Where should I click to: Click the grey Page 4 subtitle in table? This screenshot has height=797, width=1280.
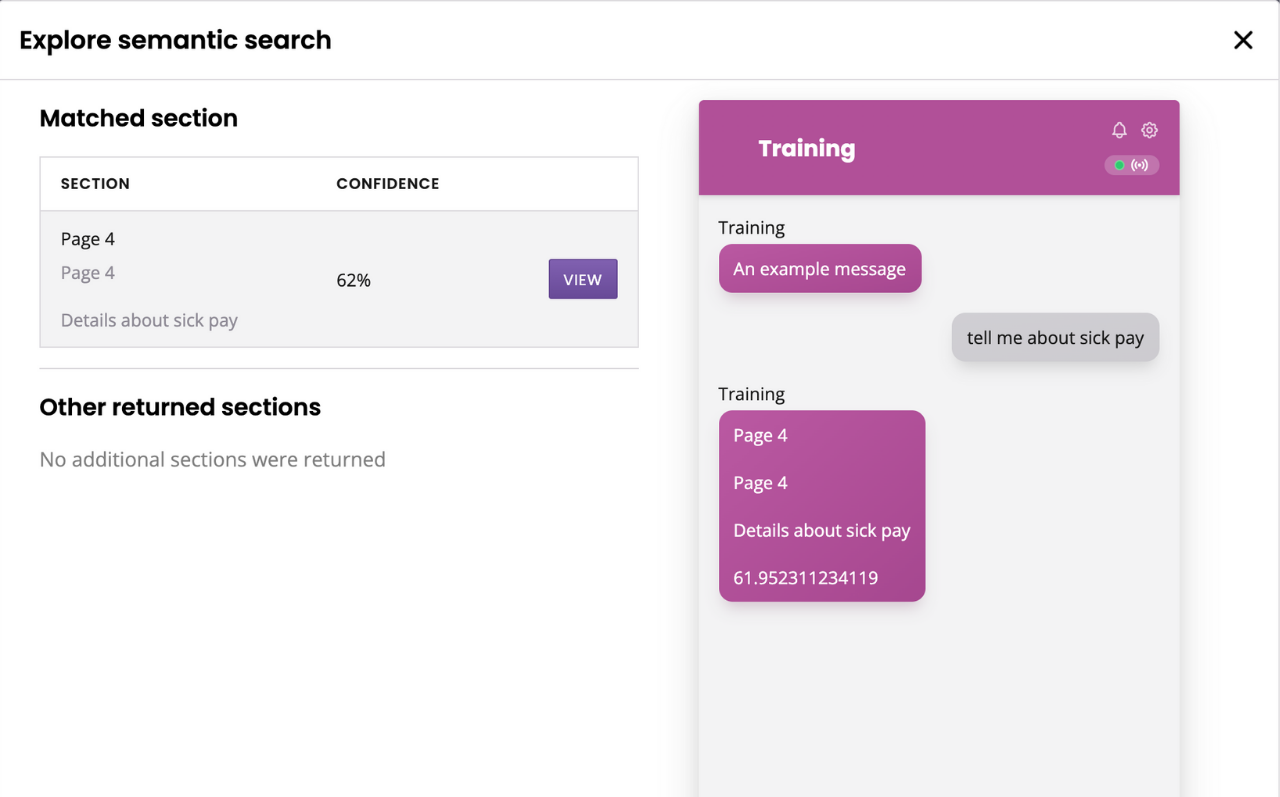tap(88, 273)
